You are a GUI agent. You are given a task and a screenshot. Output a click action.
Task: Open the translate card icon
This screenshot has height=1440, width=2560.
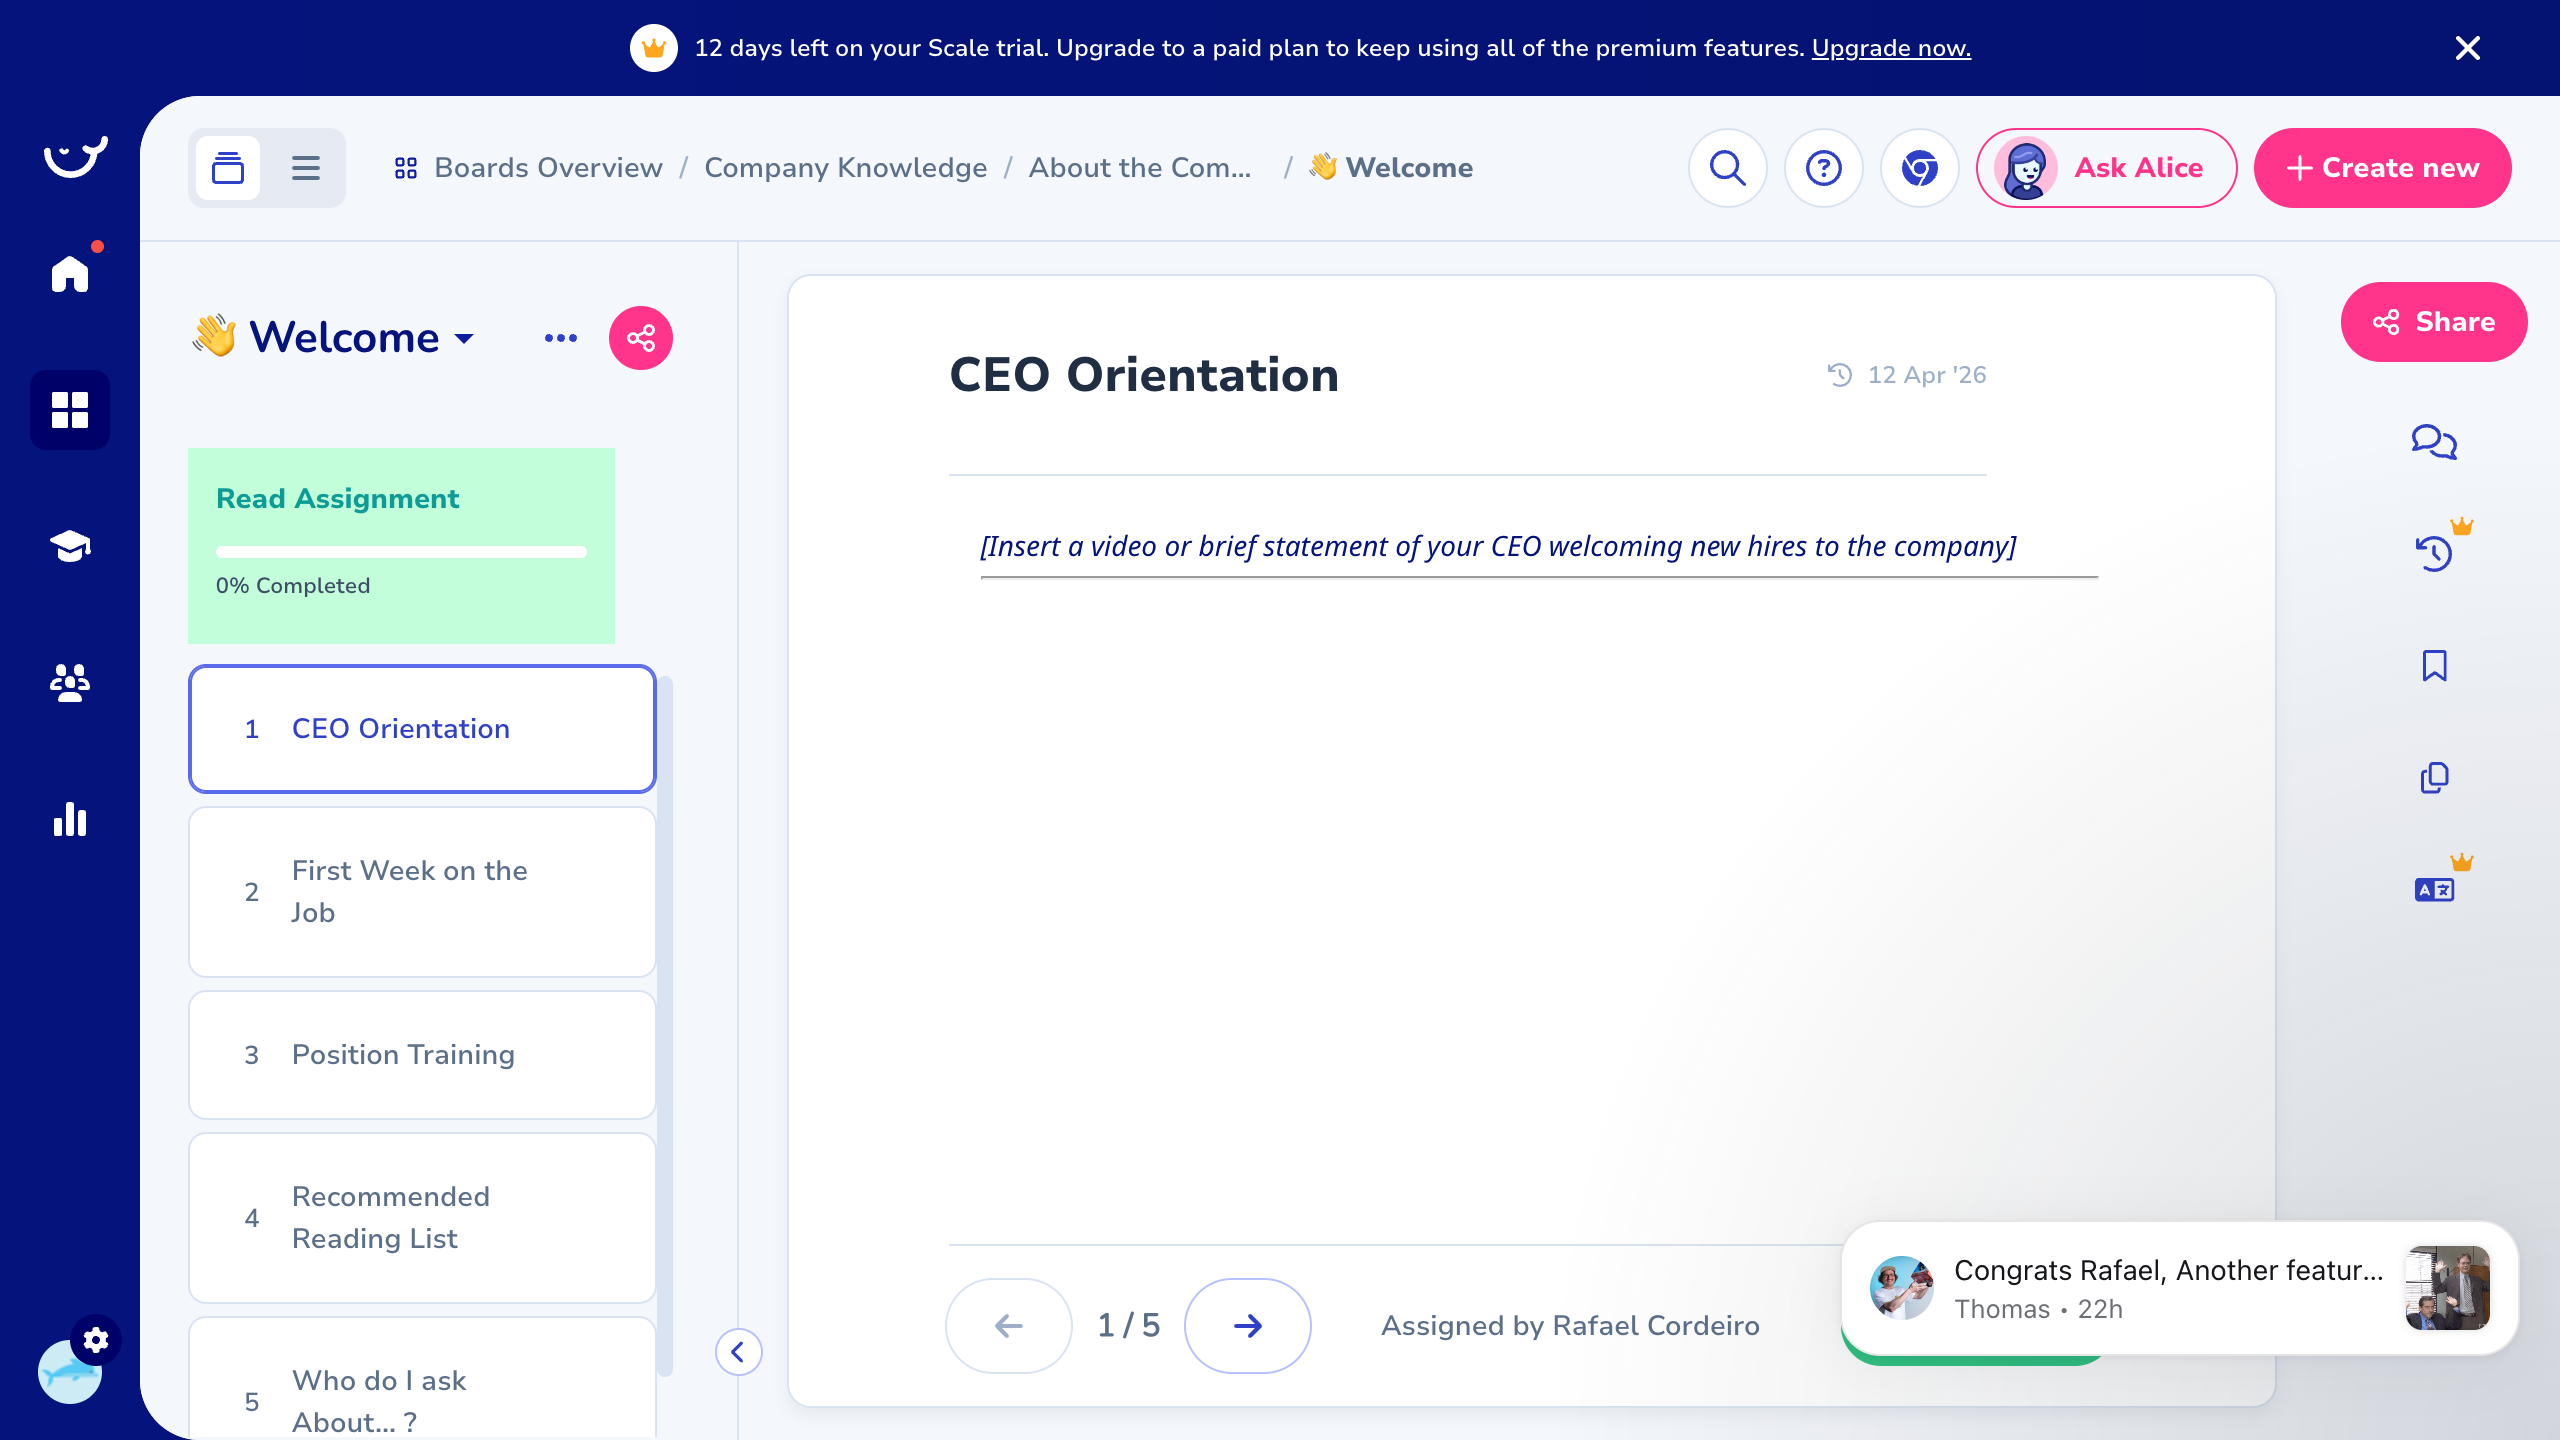click(x=2433, y=889)
